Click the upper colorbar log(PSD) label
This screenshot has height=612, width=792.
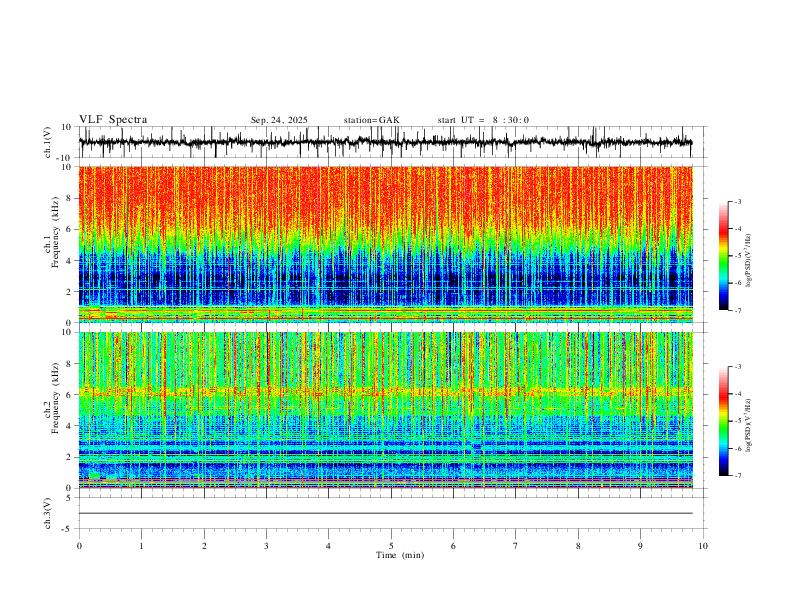[x=748, y=261]
